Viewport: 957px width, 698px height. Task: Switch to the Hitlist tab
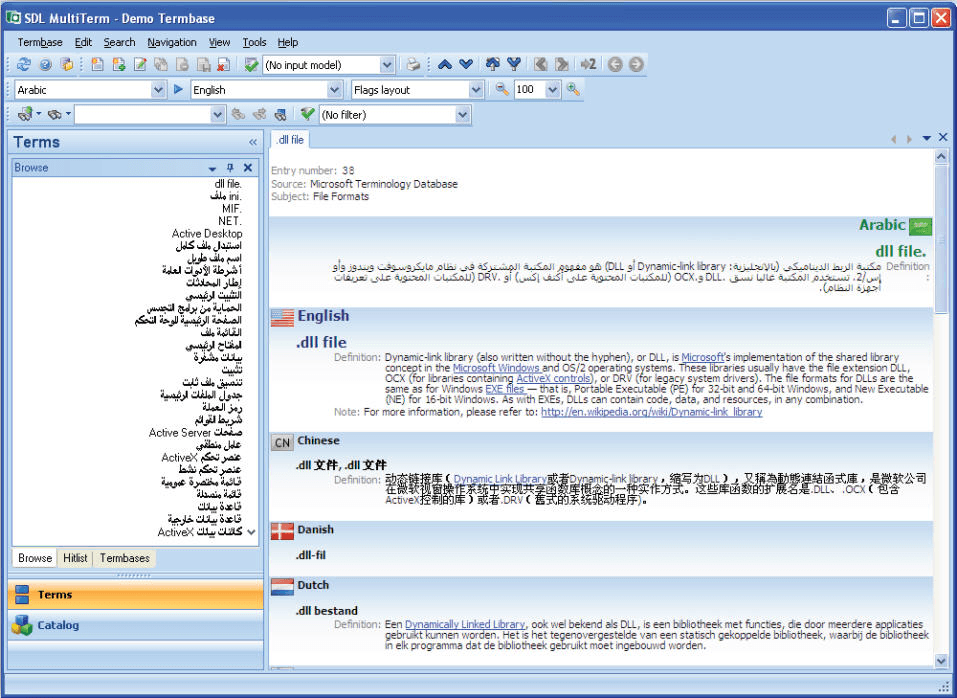(75, 558)
